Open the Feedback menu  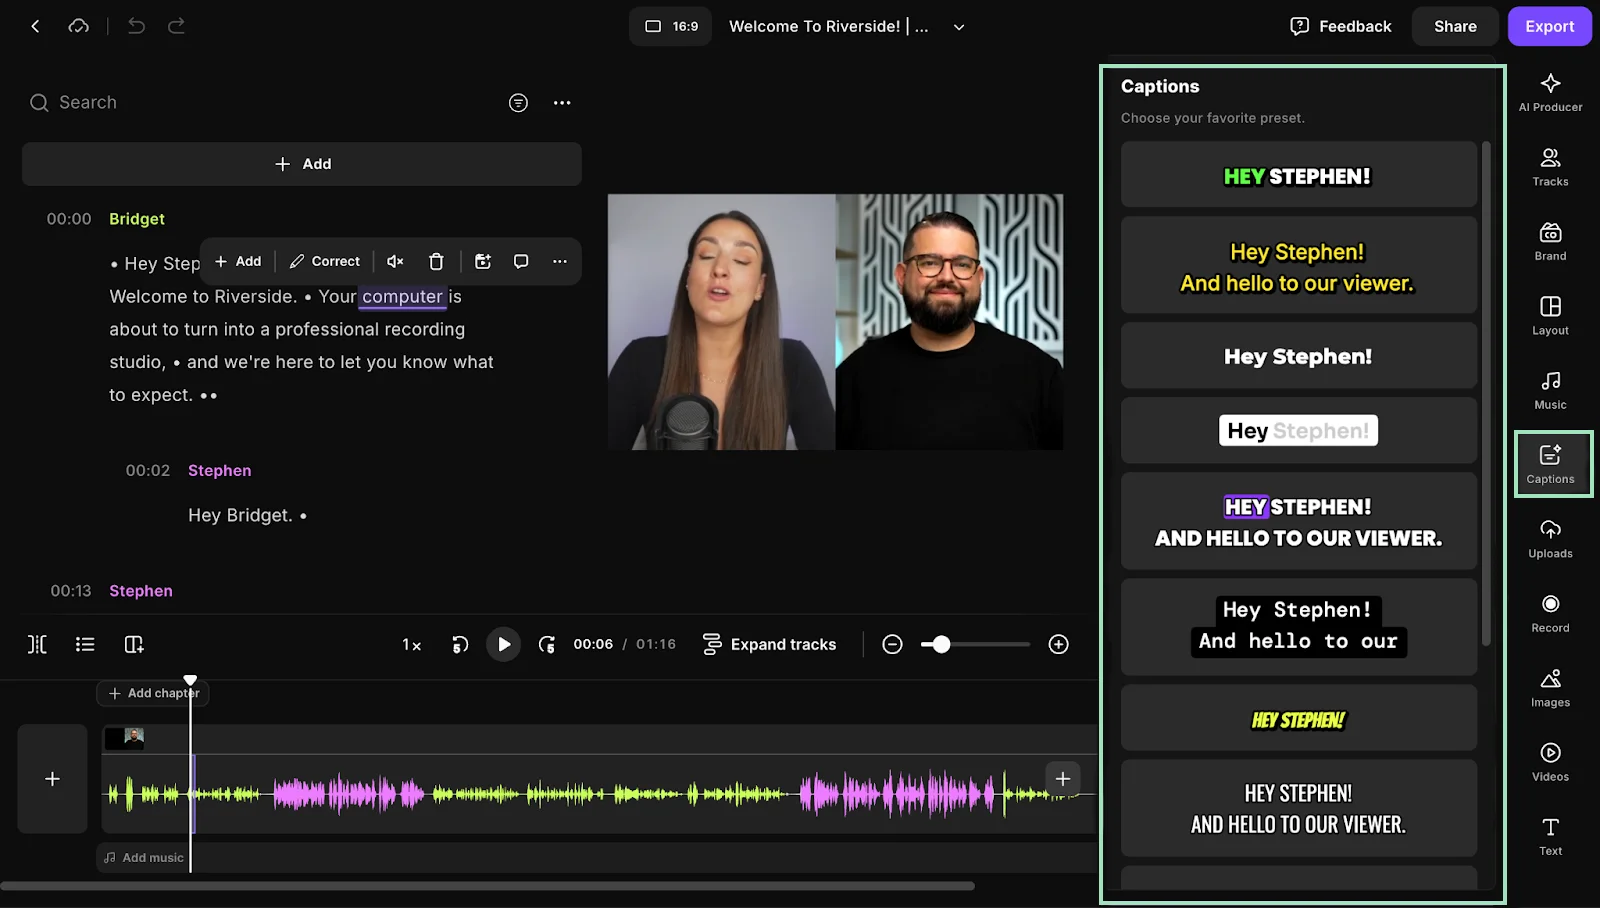pos(1340,26)
